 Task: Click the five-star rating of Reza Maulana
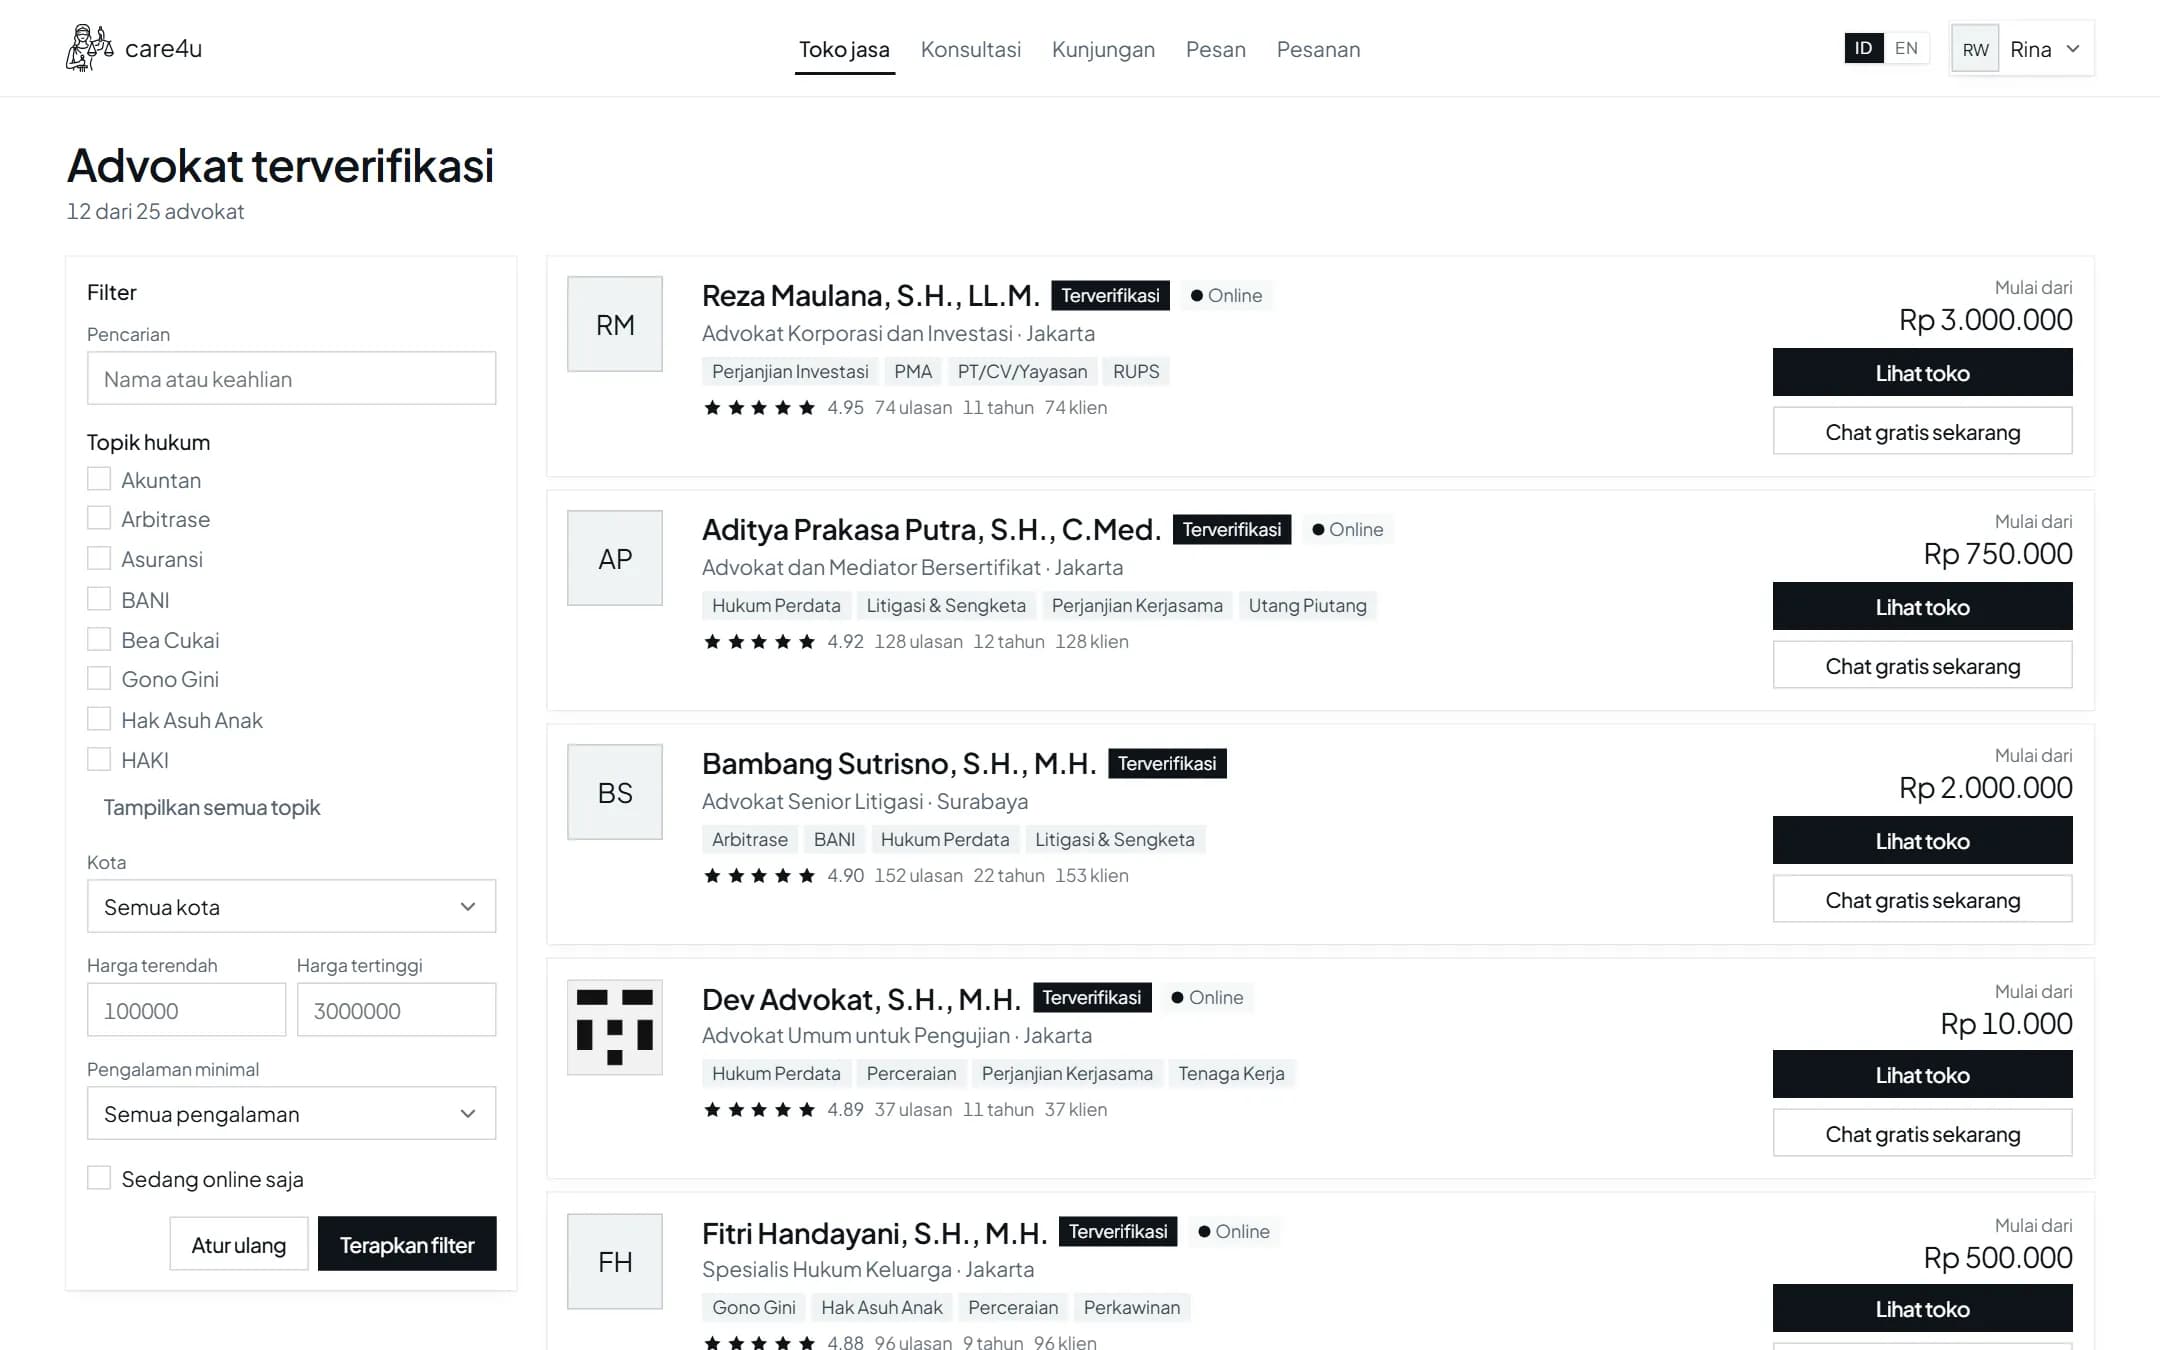click(x=760, y=407)
